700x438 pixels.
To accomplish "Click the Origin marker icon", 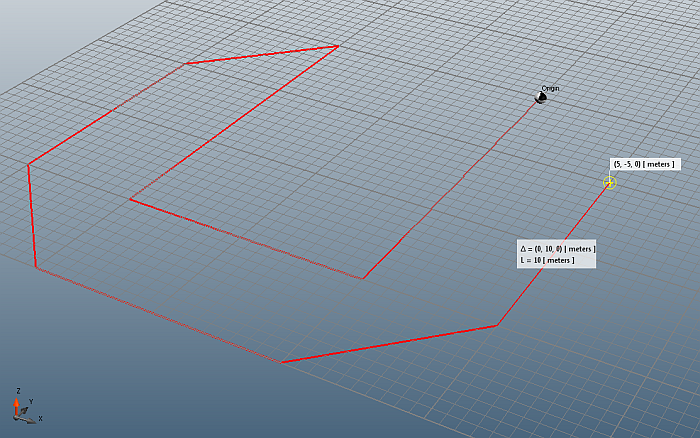I will point(541,98).
